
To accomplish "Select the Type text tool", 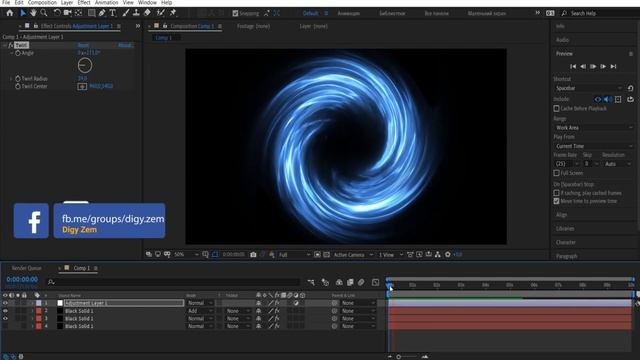I will 113,13.
